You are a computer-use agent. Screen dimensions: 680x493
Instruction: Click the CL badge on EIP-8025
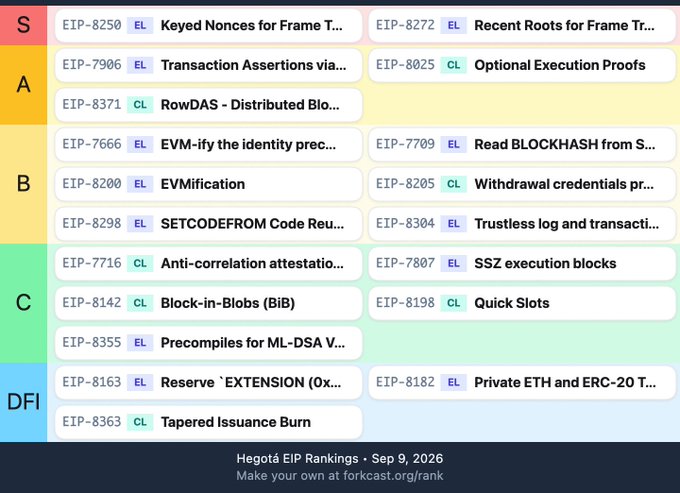(454, 65)
